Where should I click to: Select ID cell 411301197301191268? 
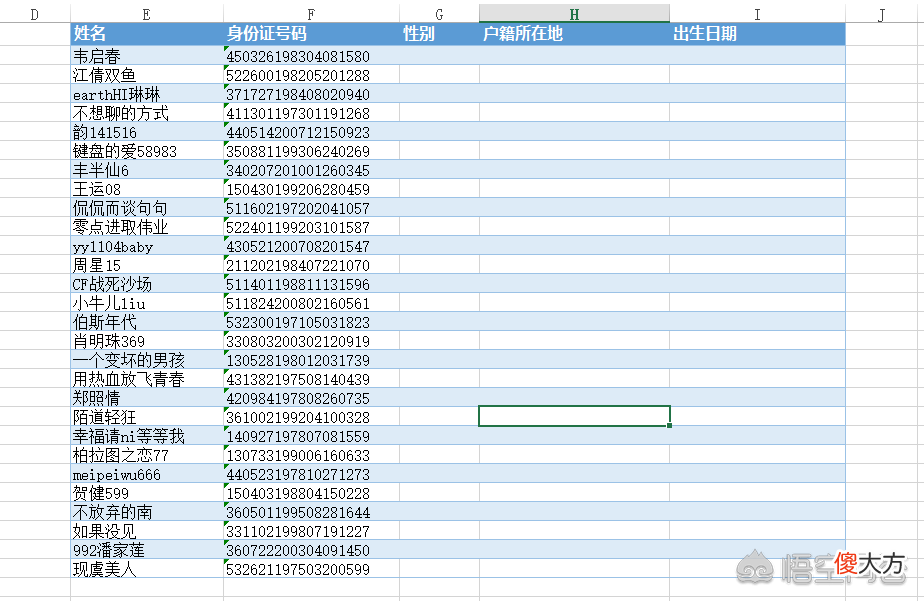coord(311,113)
